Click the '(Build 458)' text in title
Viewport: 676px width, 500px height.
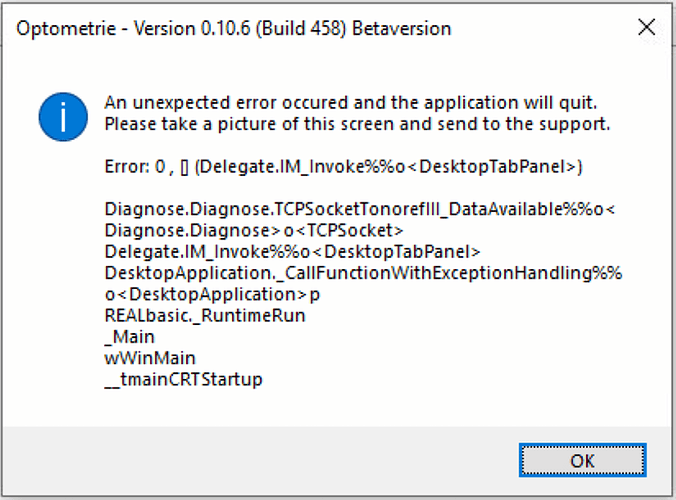tap(301, 29)
